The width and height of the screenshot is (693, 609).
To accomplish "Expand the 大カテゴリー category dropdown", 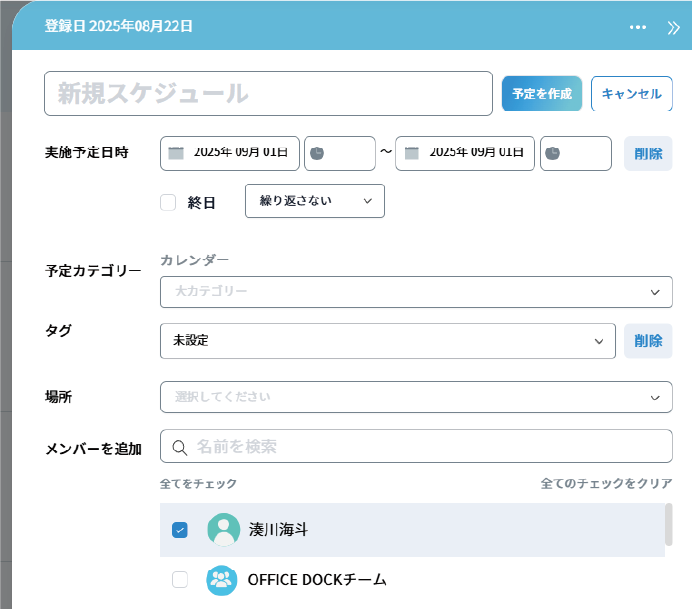I will pos(415,292).
